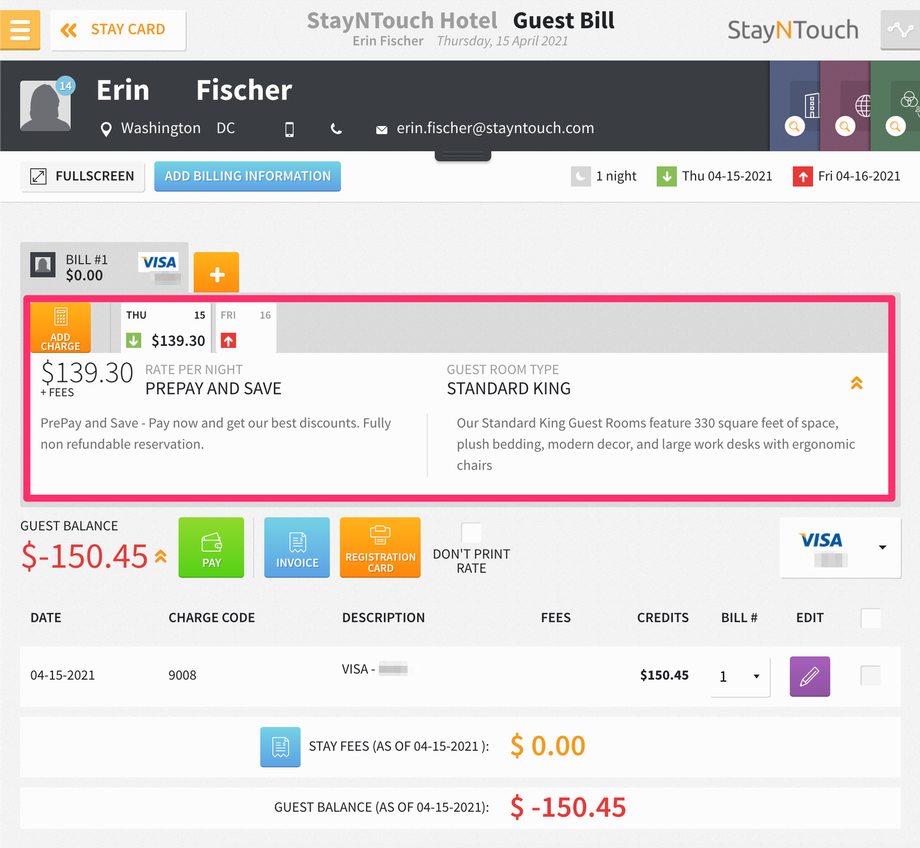This screenshot has width=920, height=848.
Task: Click the guest last name Fischer field
Action: point(244,90)
